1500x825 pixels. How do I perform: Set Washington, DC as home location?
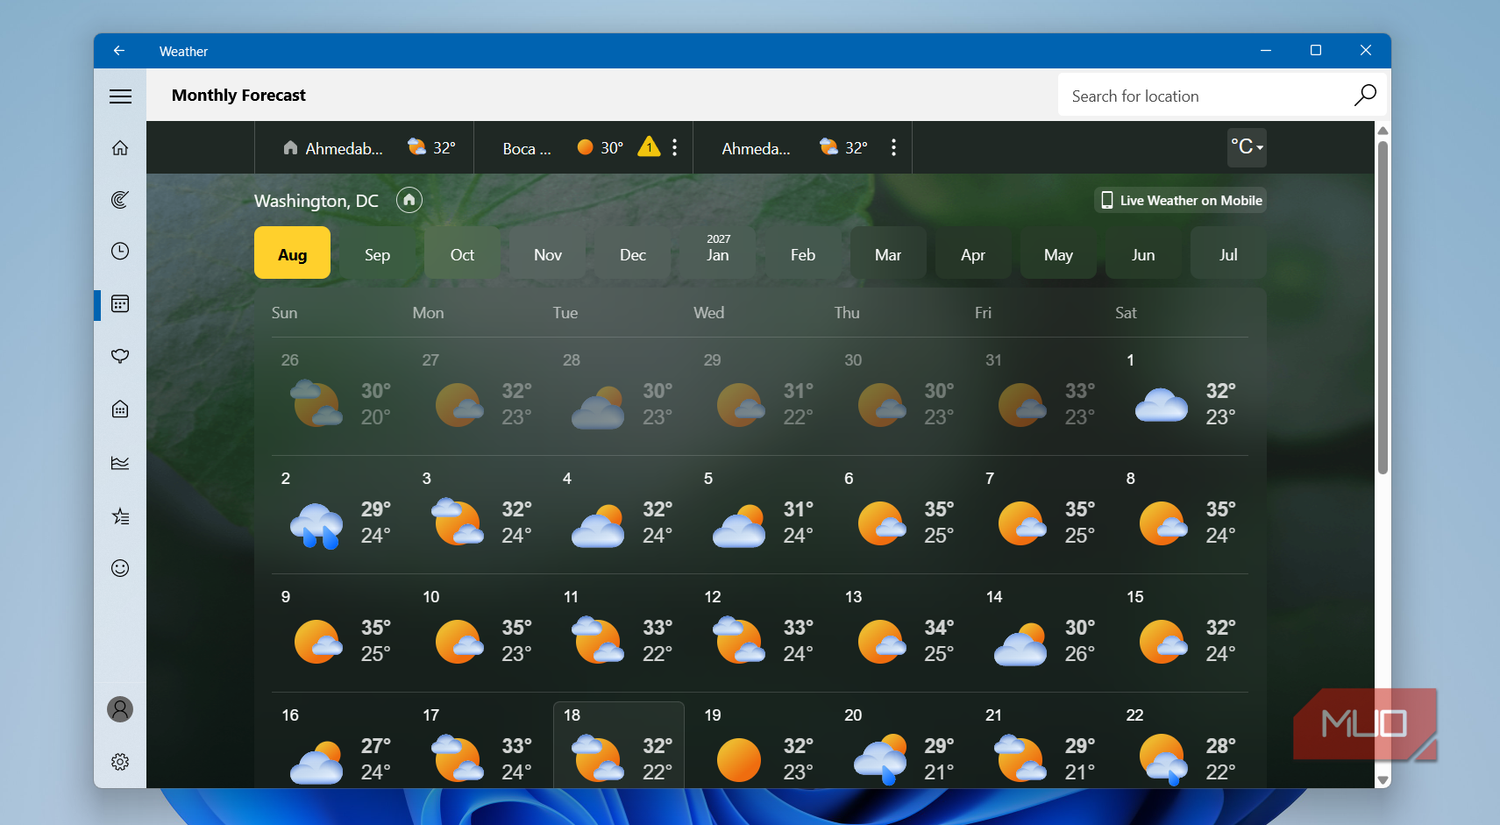point(409,200)
